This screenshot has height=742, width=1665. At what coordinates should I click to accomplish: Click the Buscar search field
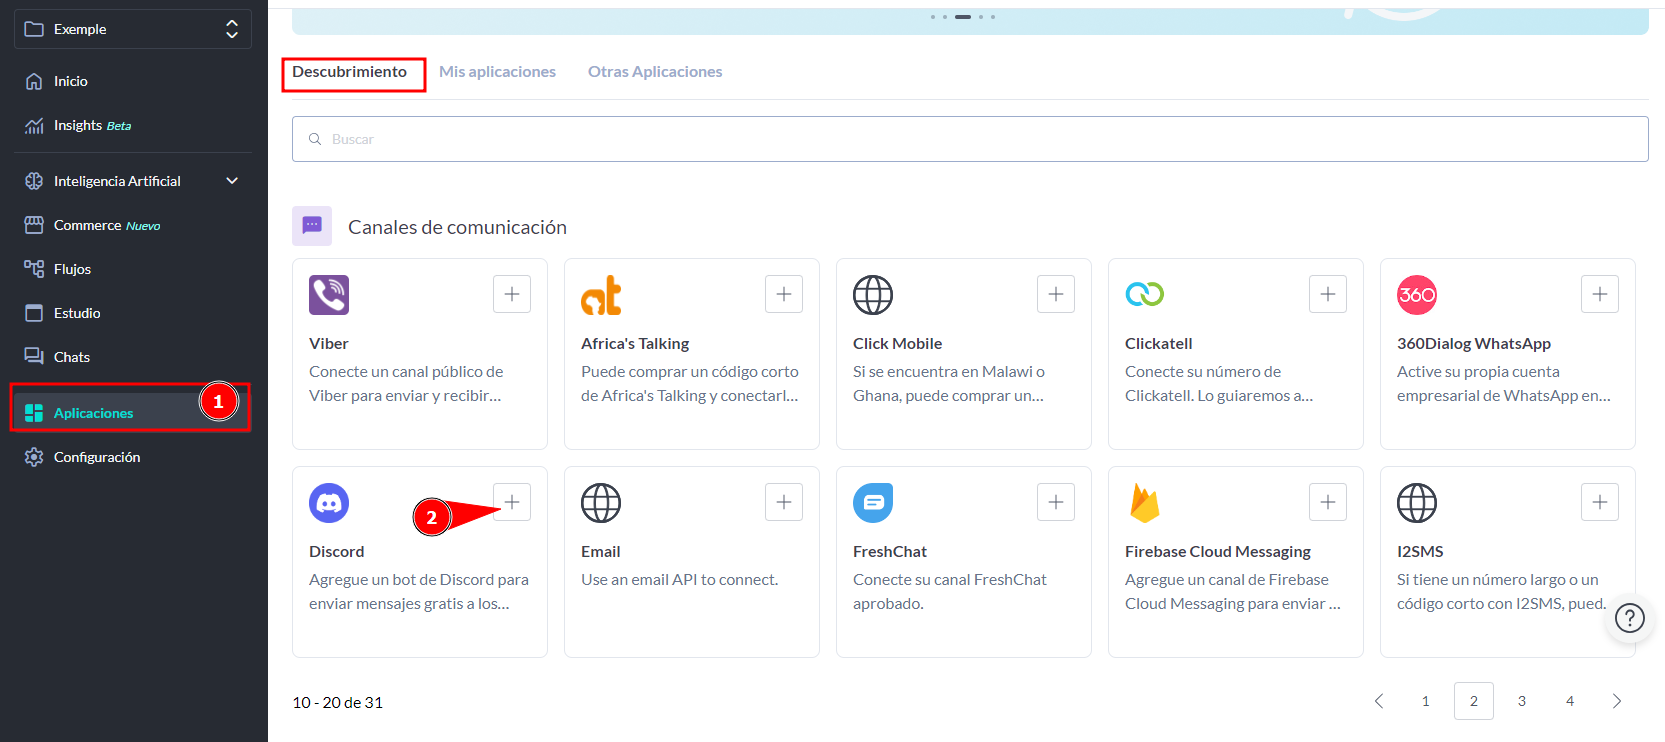[x=970, y=139]
